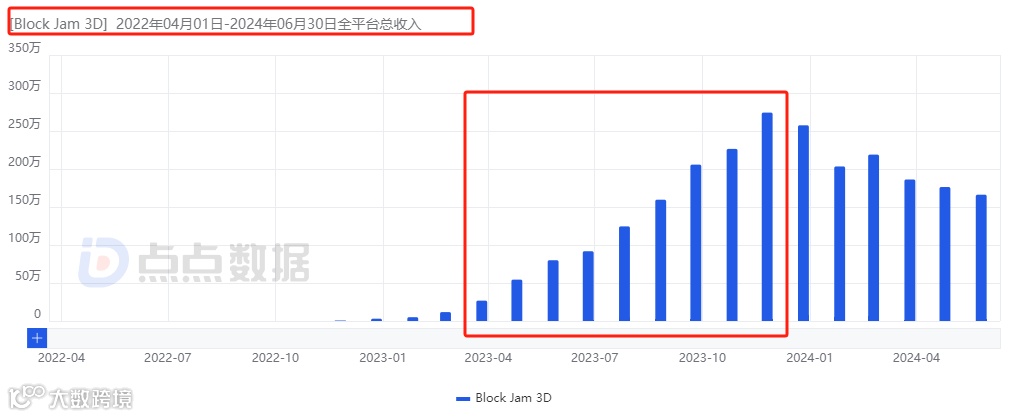The width and height of the screenshot is (1017, 417).
Task: Select the bar for 2024-02
Action: point(839,244)
